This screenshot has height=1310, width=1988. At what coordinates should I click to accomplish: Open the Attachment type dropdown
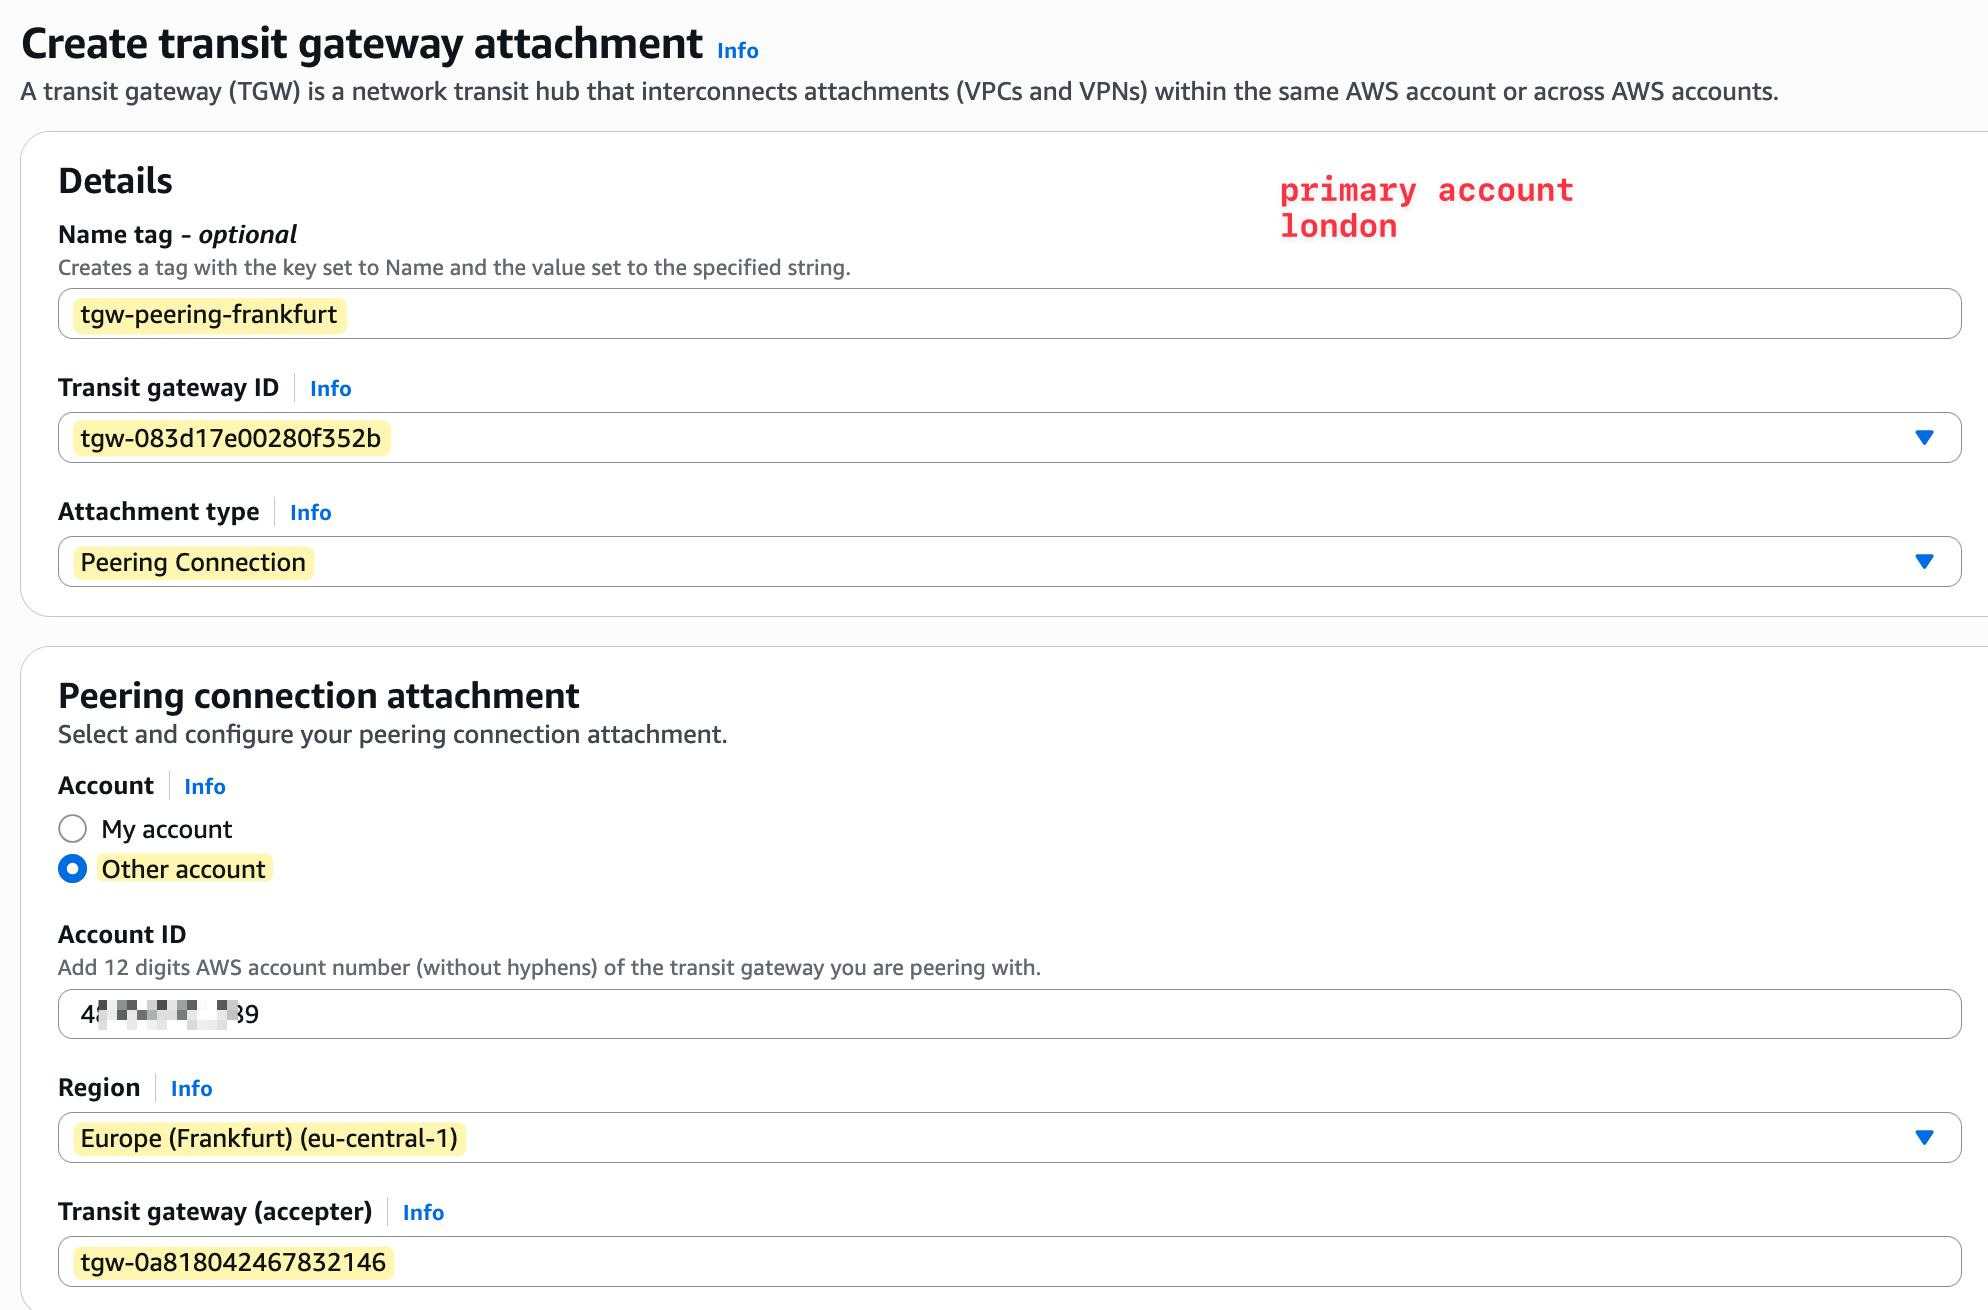coord(1923,561)
